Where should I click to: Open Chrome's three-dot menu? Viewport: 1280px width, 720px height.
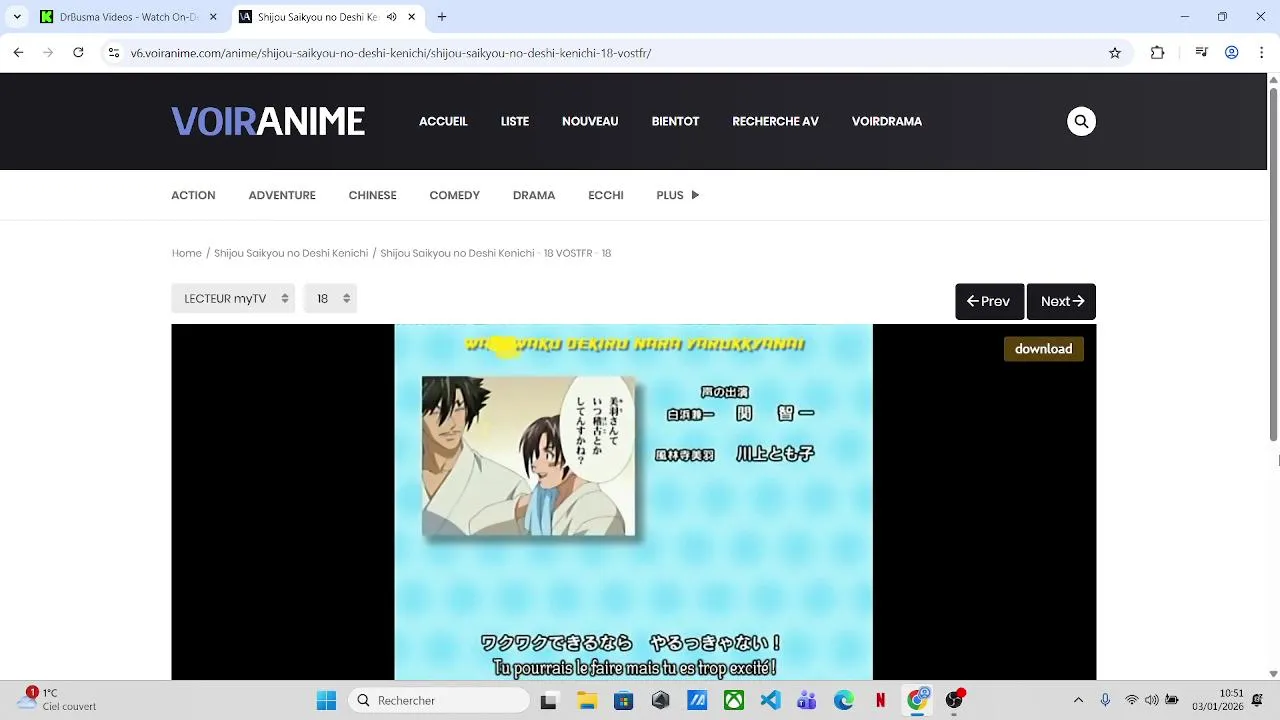[x=1262, y=53]
